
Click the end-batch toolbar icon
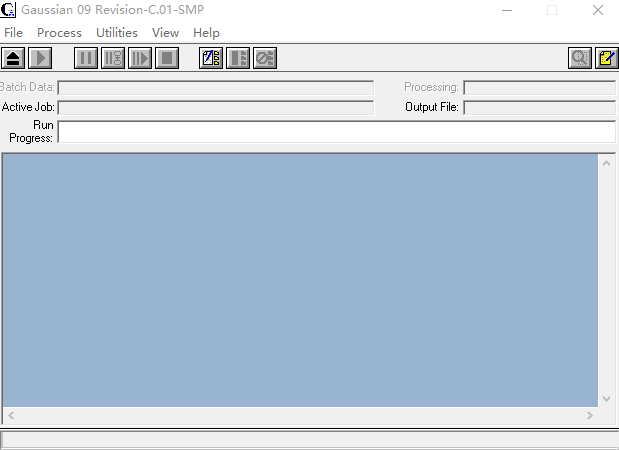(238, 58)
